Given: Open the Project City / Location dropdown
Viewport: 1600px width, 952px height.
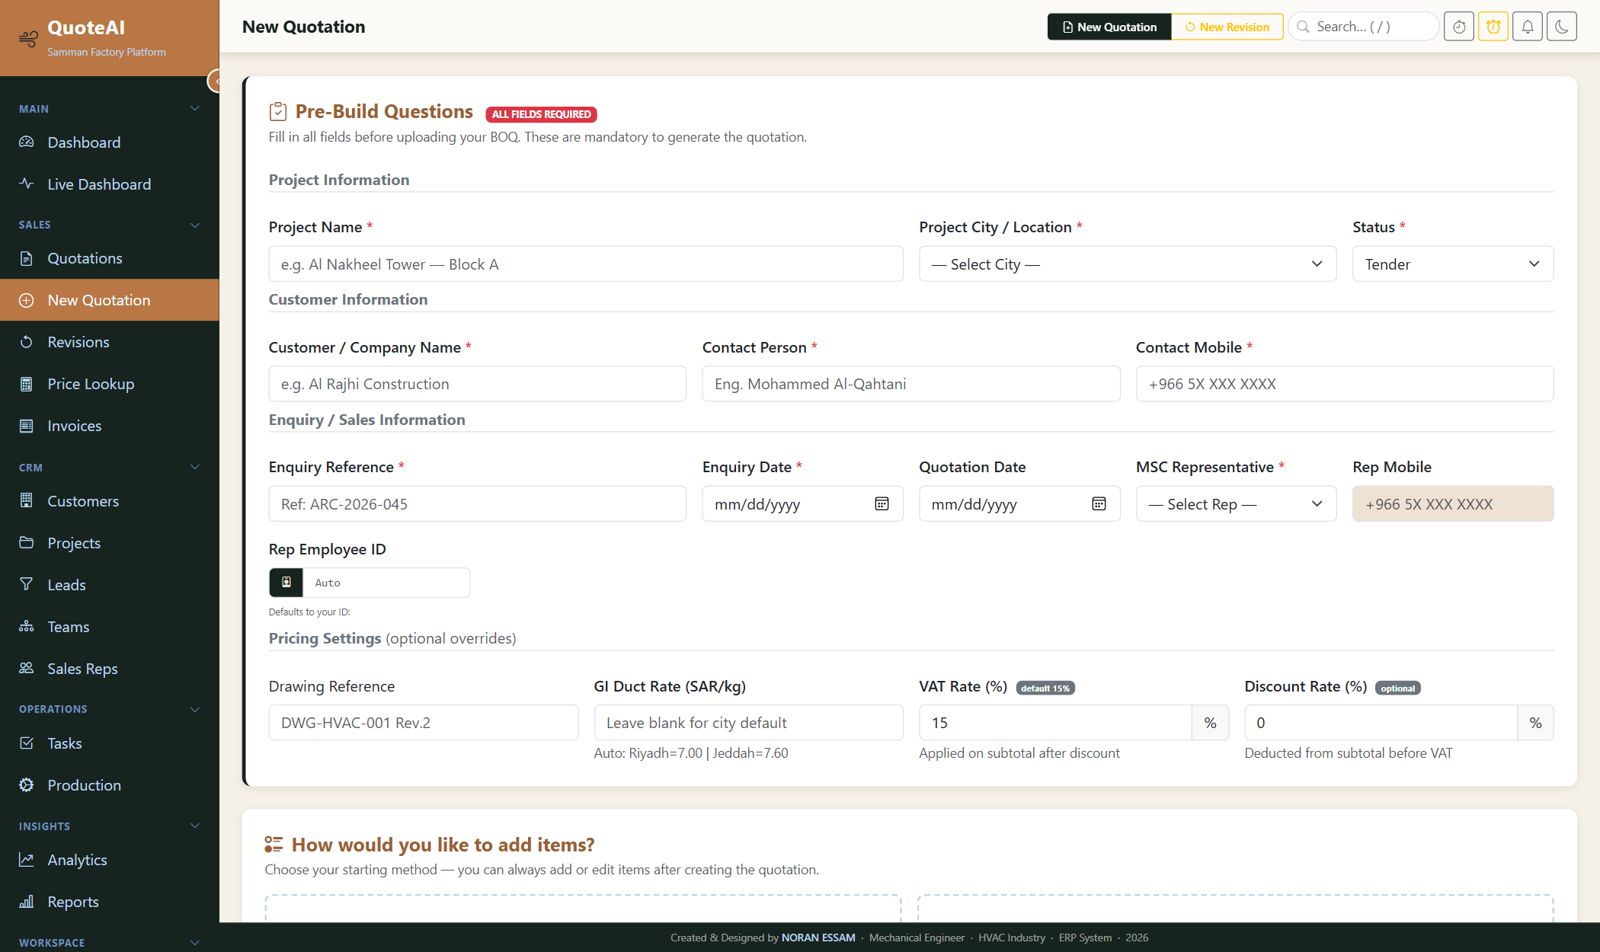Looking at the screenshot, I should 1127,264.
